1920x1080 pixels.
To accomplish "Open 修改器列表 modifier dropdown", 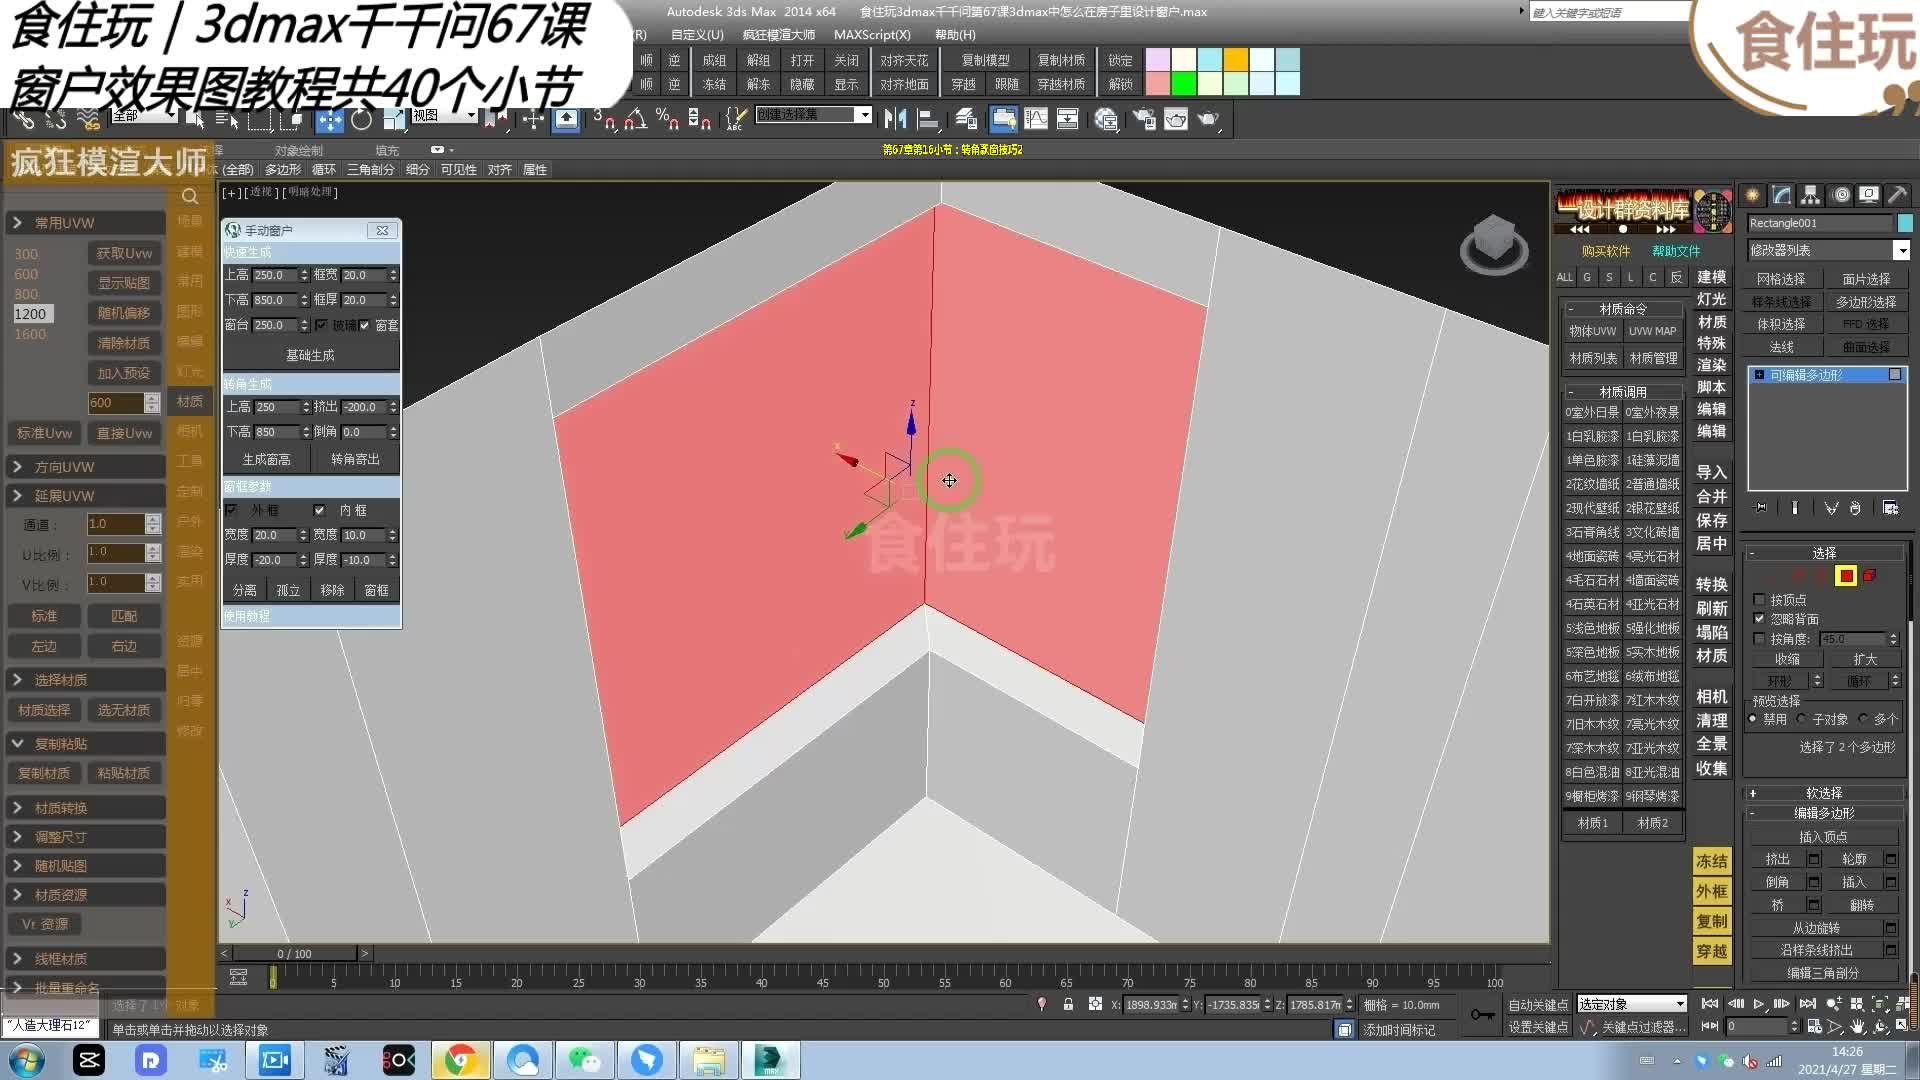I will coord(1828,250).
